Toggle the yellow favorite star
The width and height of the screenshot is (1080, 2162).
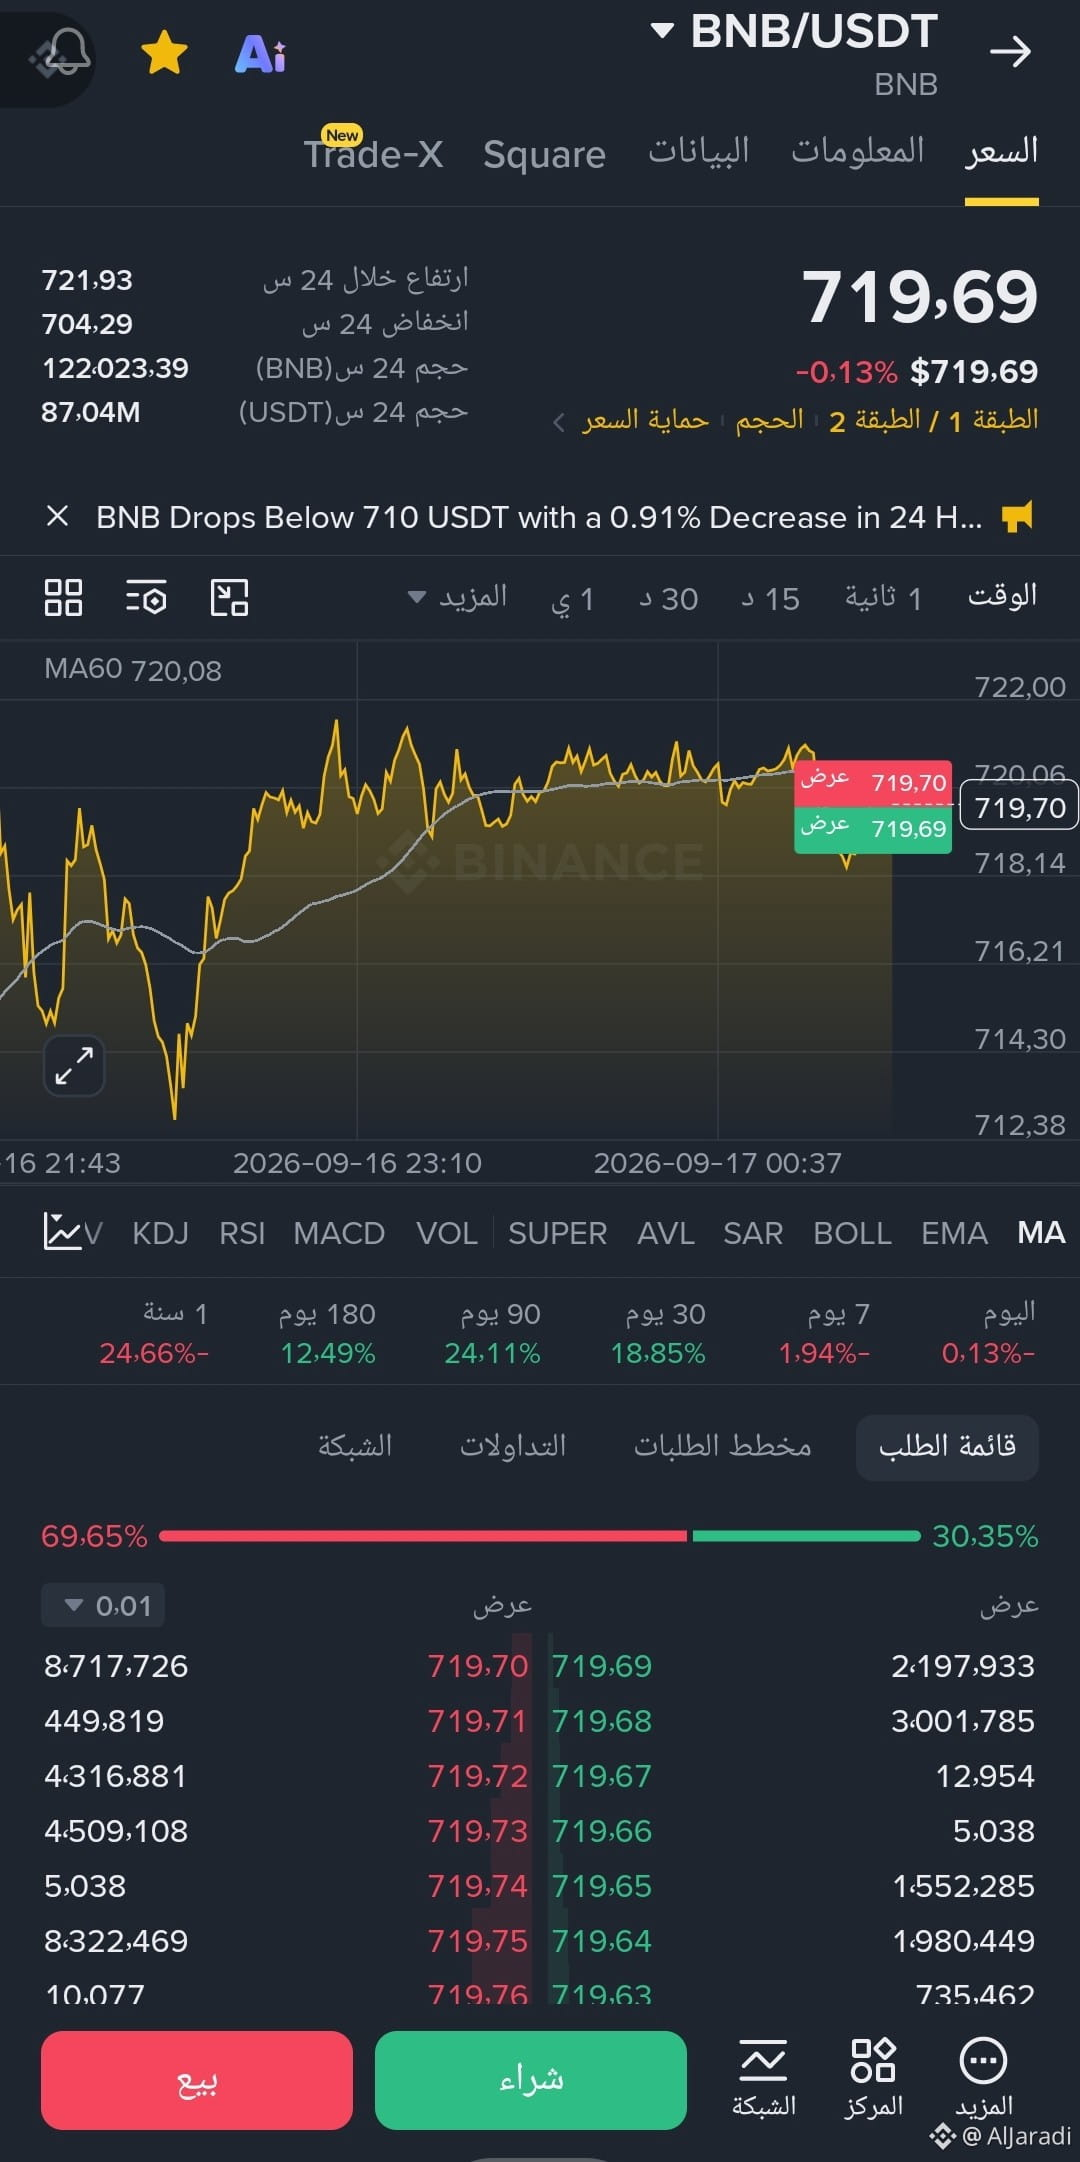pyautogui.click(x=164, y=52)
